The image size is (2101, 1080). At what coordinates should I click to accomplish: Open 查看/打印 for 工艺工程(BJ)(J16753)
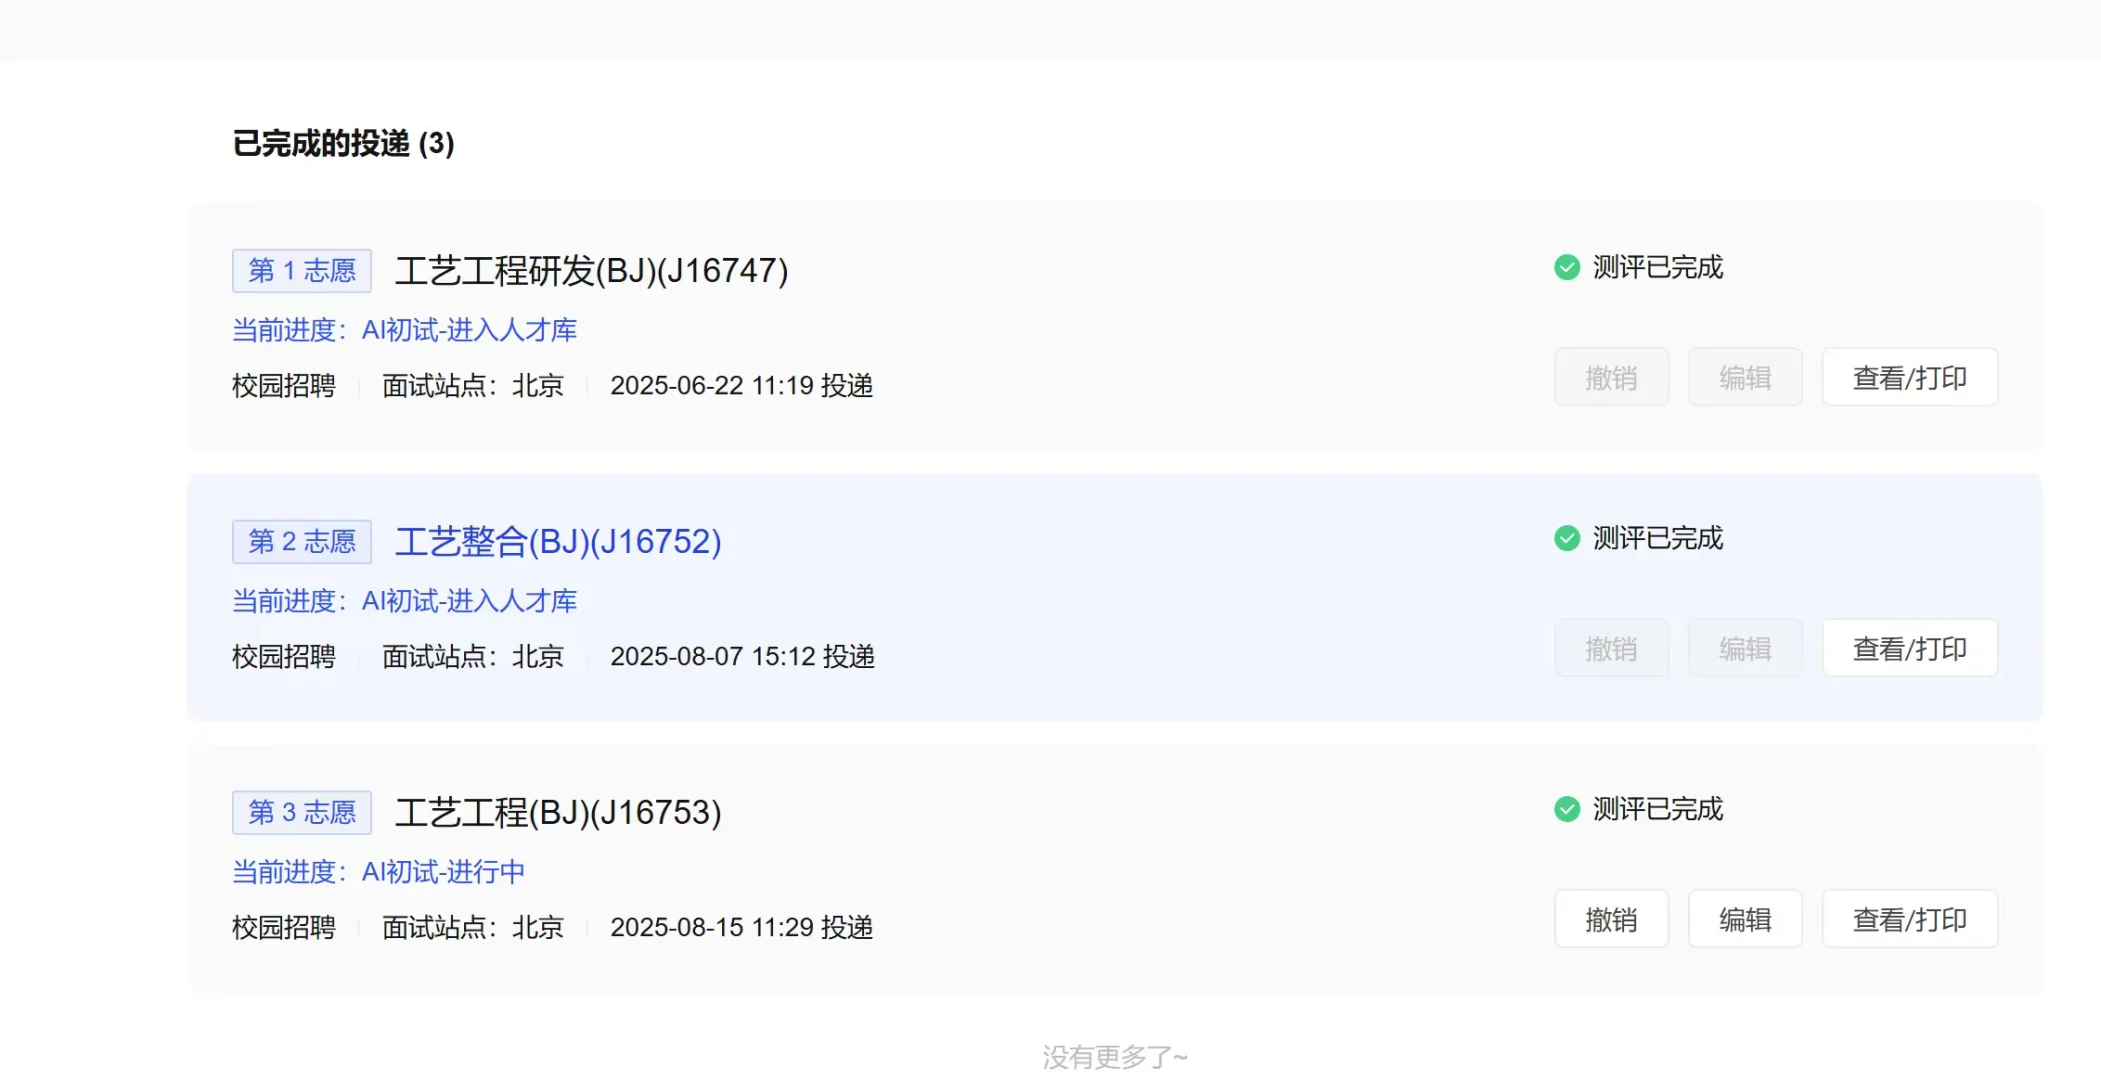1909,919
